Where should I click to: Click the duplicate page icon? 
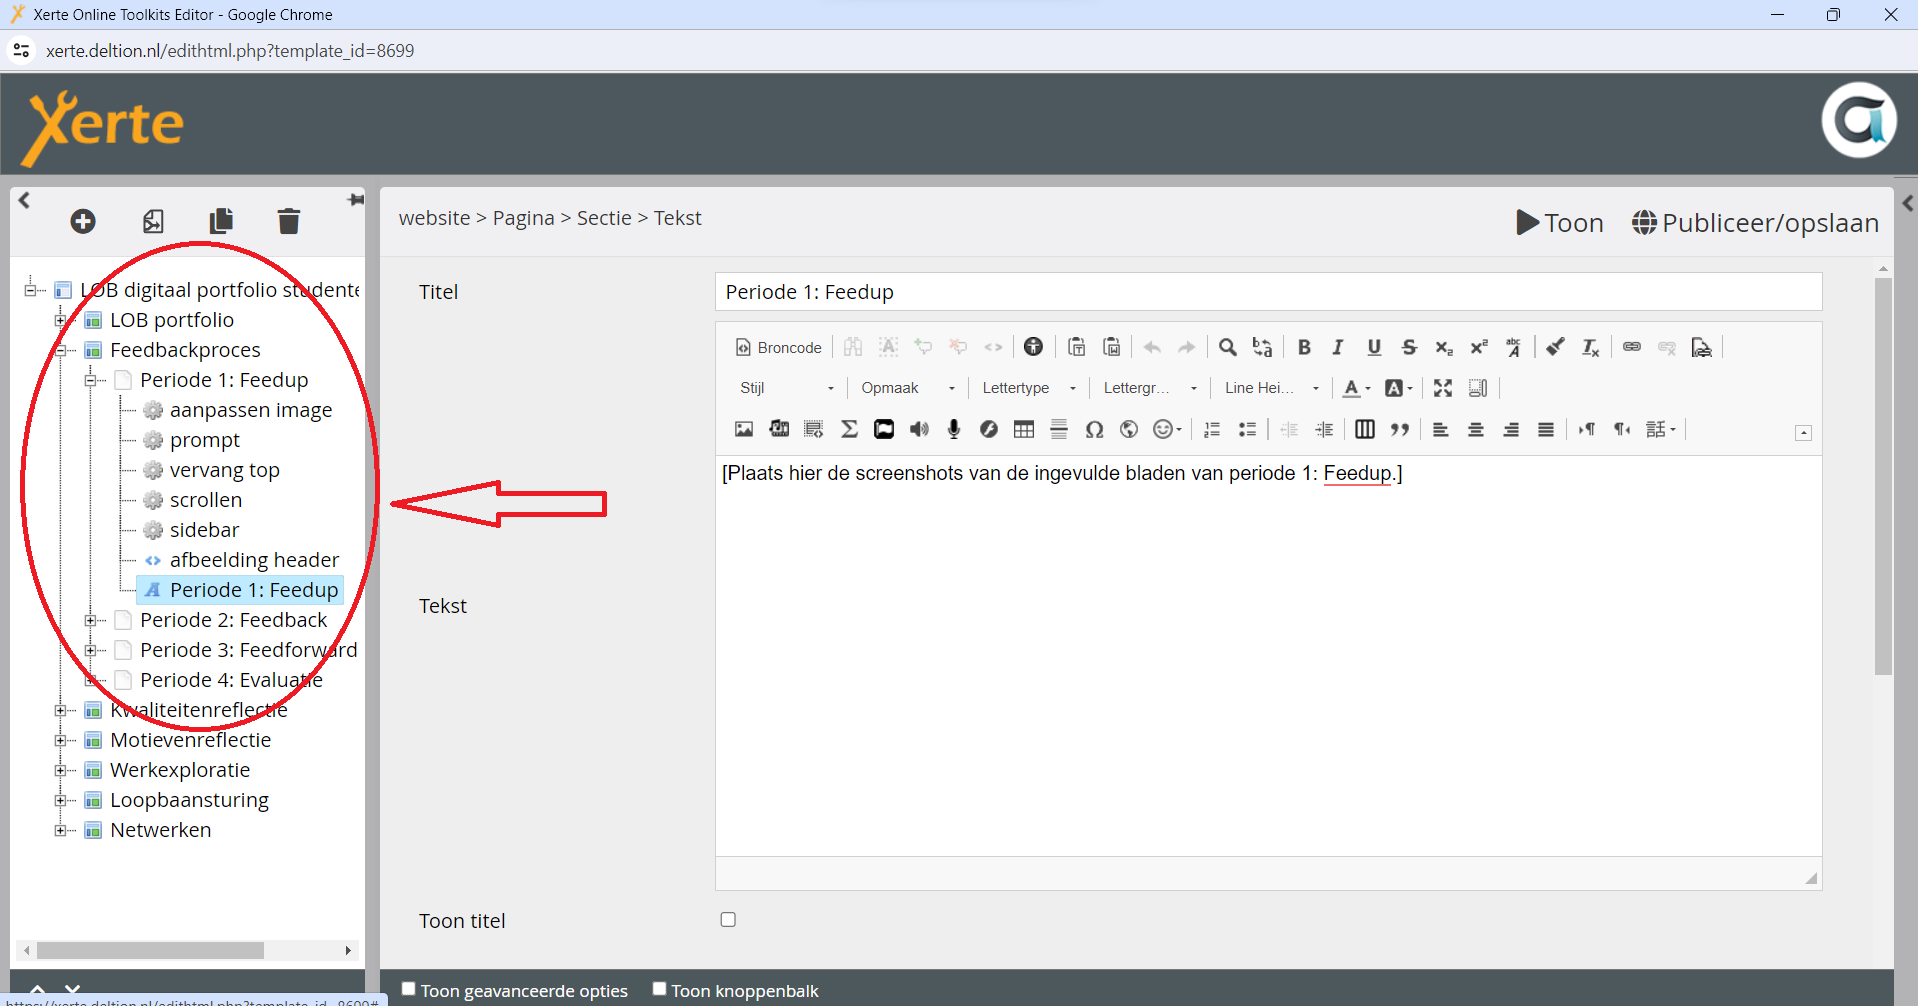221,221
